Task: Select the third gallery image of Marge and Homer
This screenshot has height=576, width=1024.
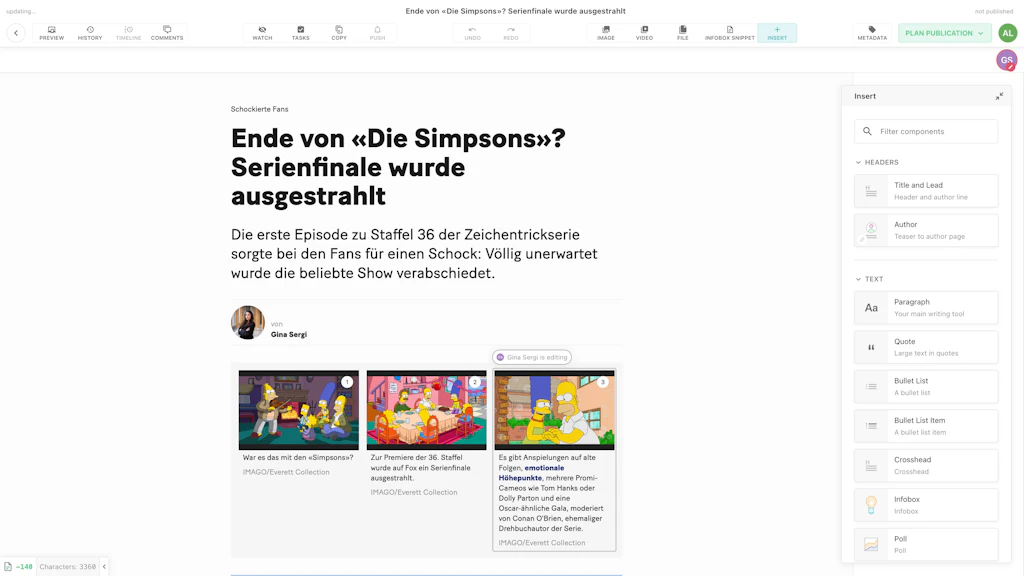Action: click(554, 410)
